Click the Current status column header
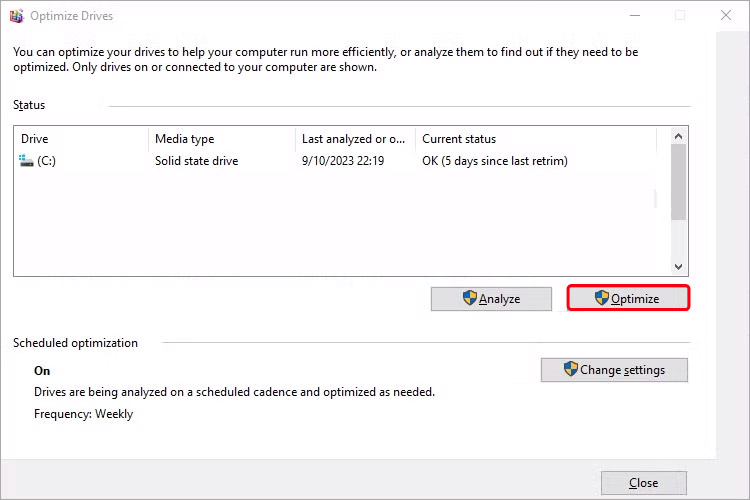The image size is (750, 500). click(535, 139)
